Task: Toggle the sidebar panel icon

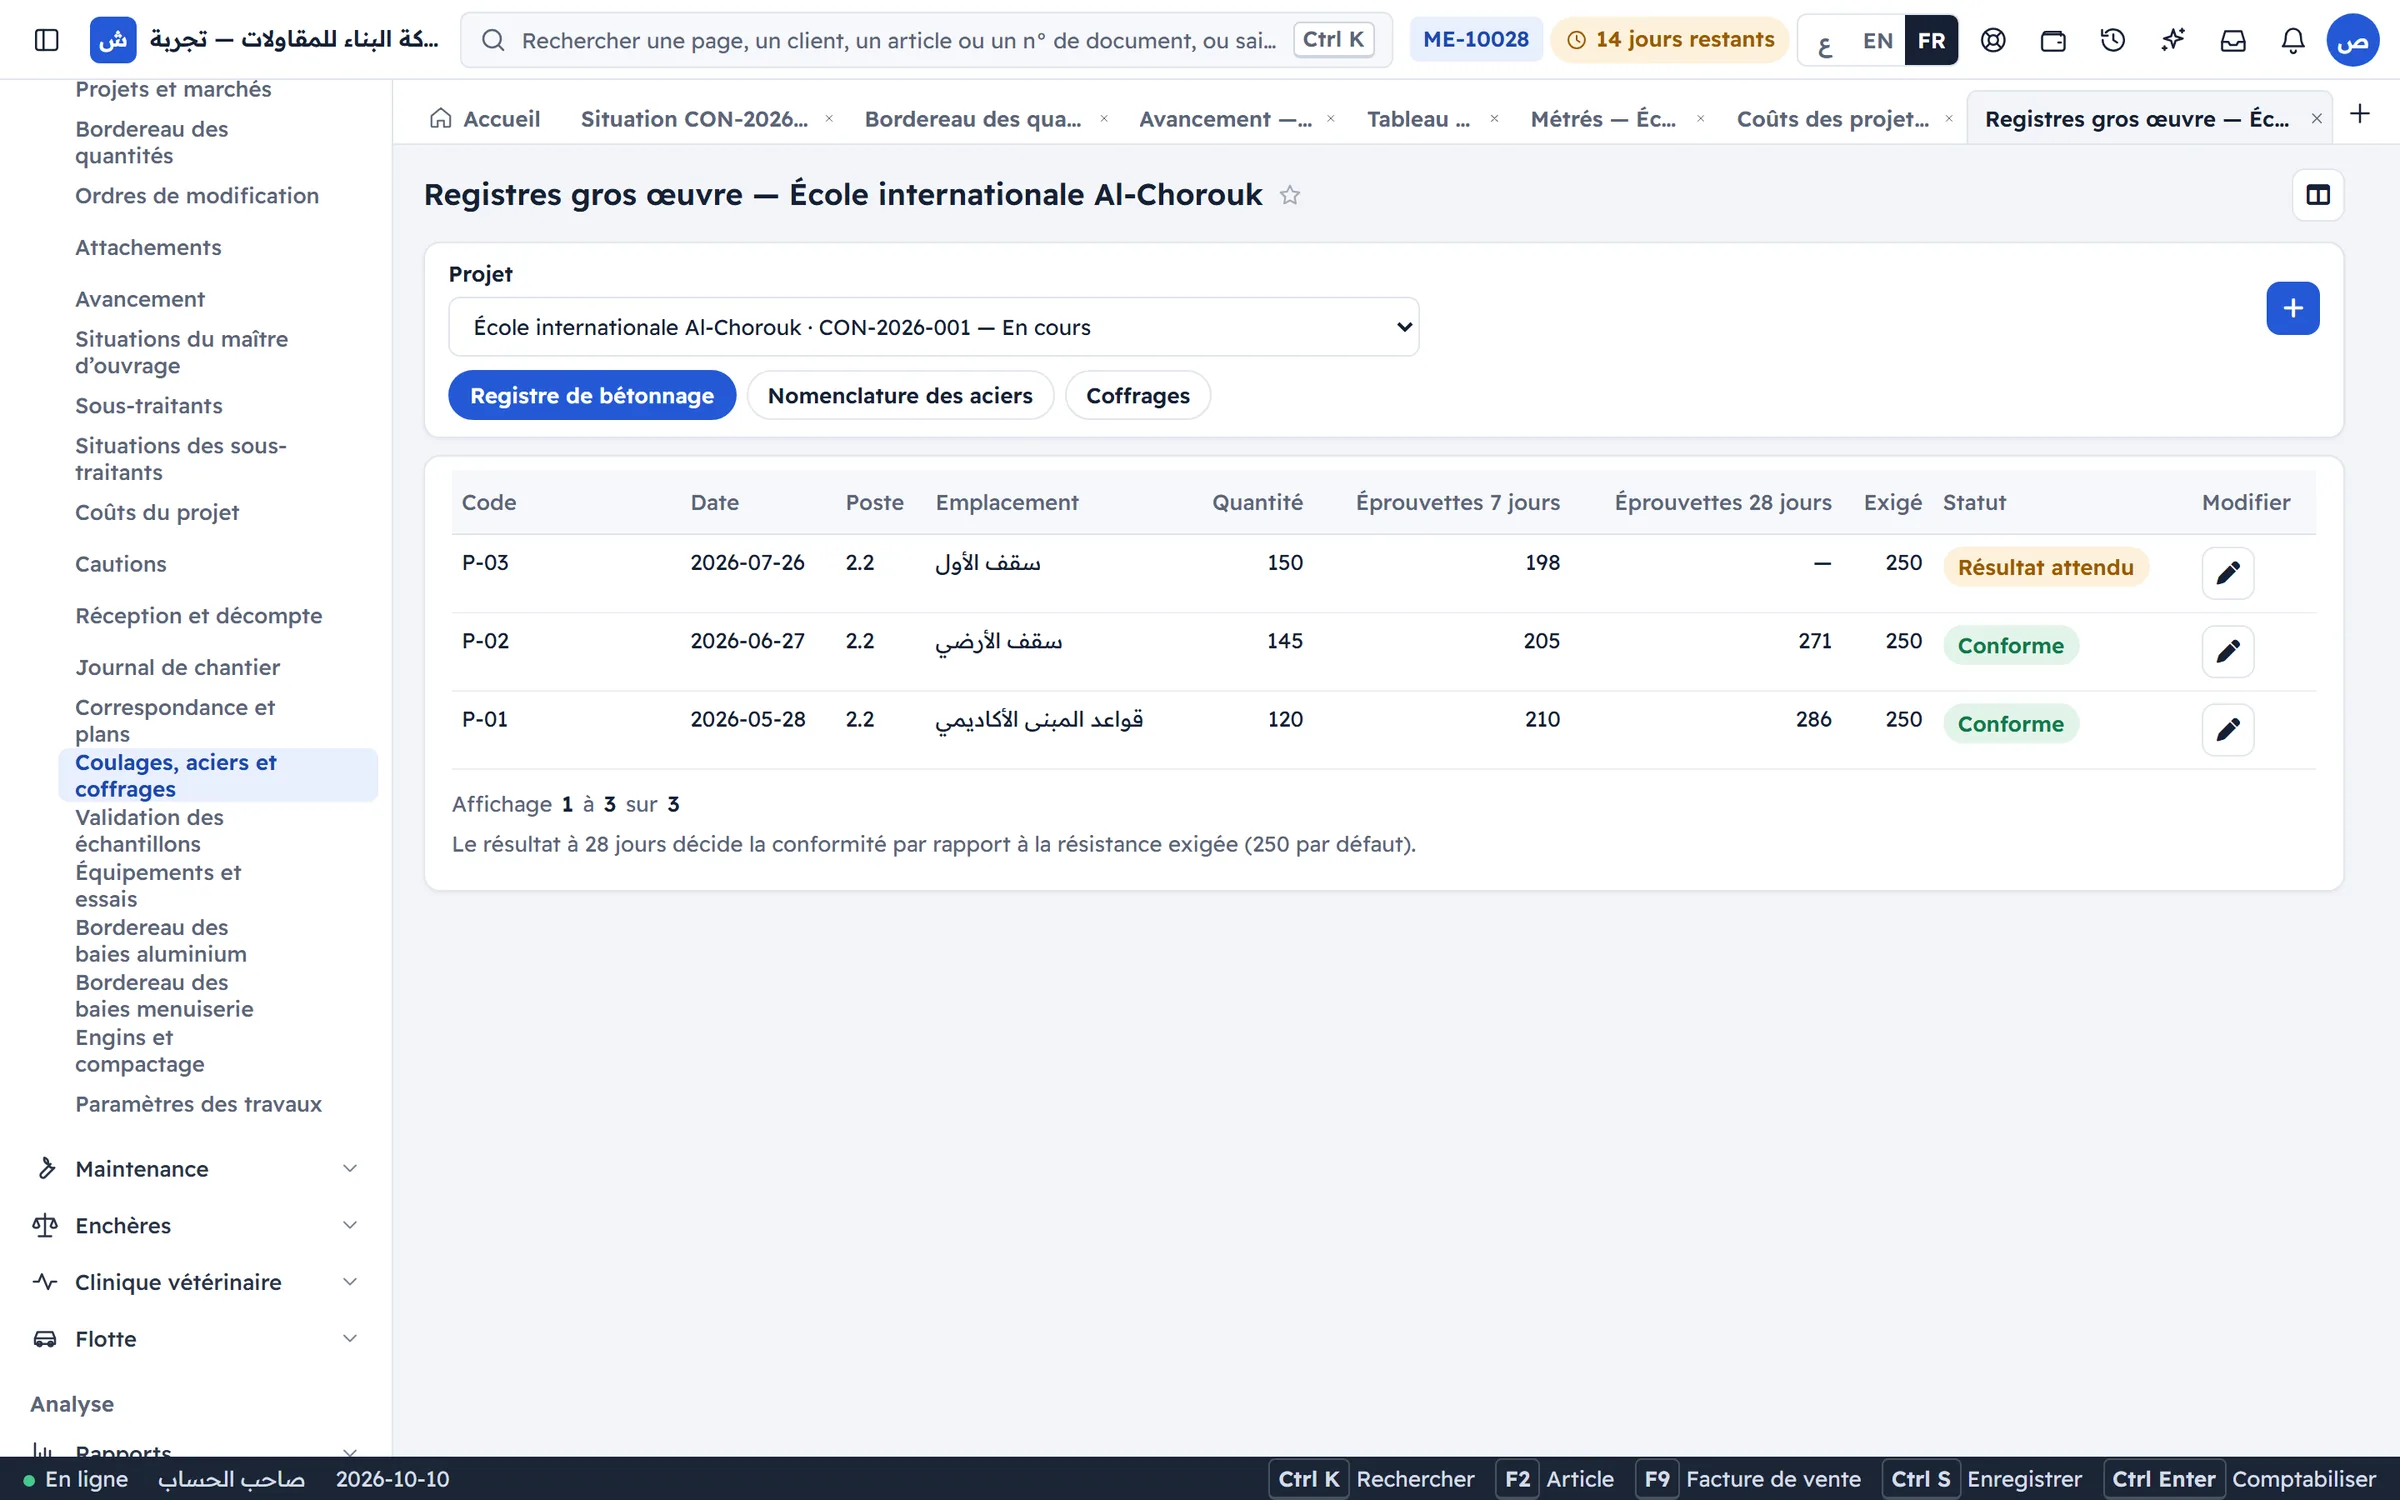Action: tap(46, 40)
